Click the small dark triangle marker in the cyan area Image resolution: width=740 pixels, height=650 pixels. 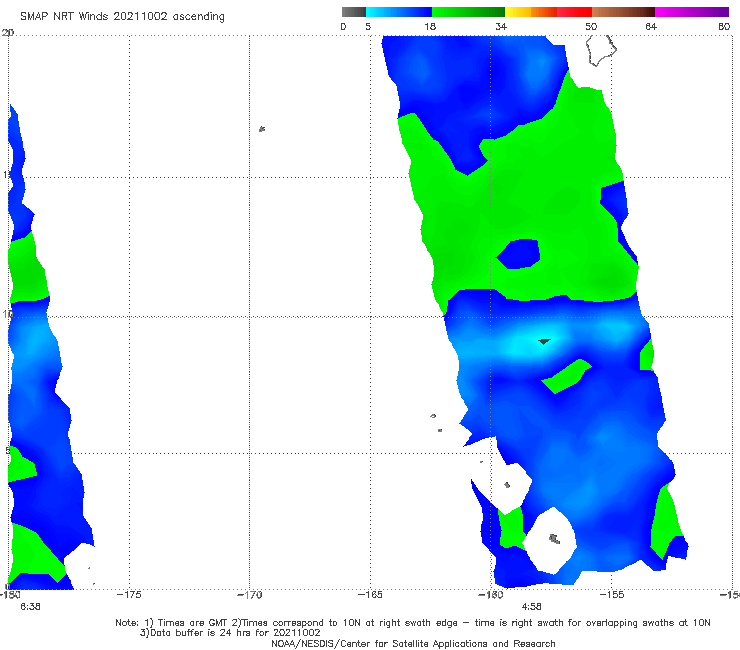click(544, 341)
